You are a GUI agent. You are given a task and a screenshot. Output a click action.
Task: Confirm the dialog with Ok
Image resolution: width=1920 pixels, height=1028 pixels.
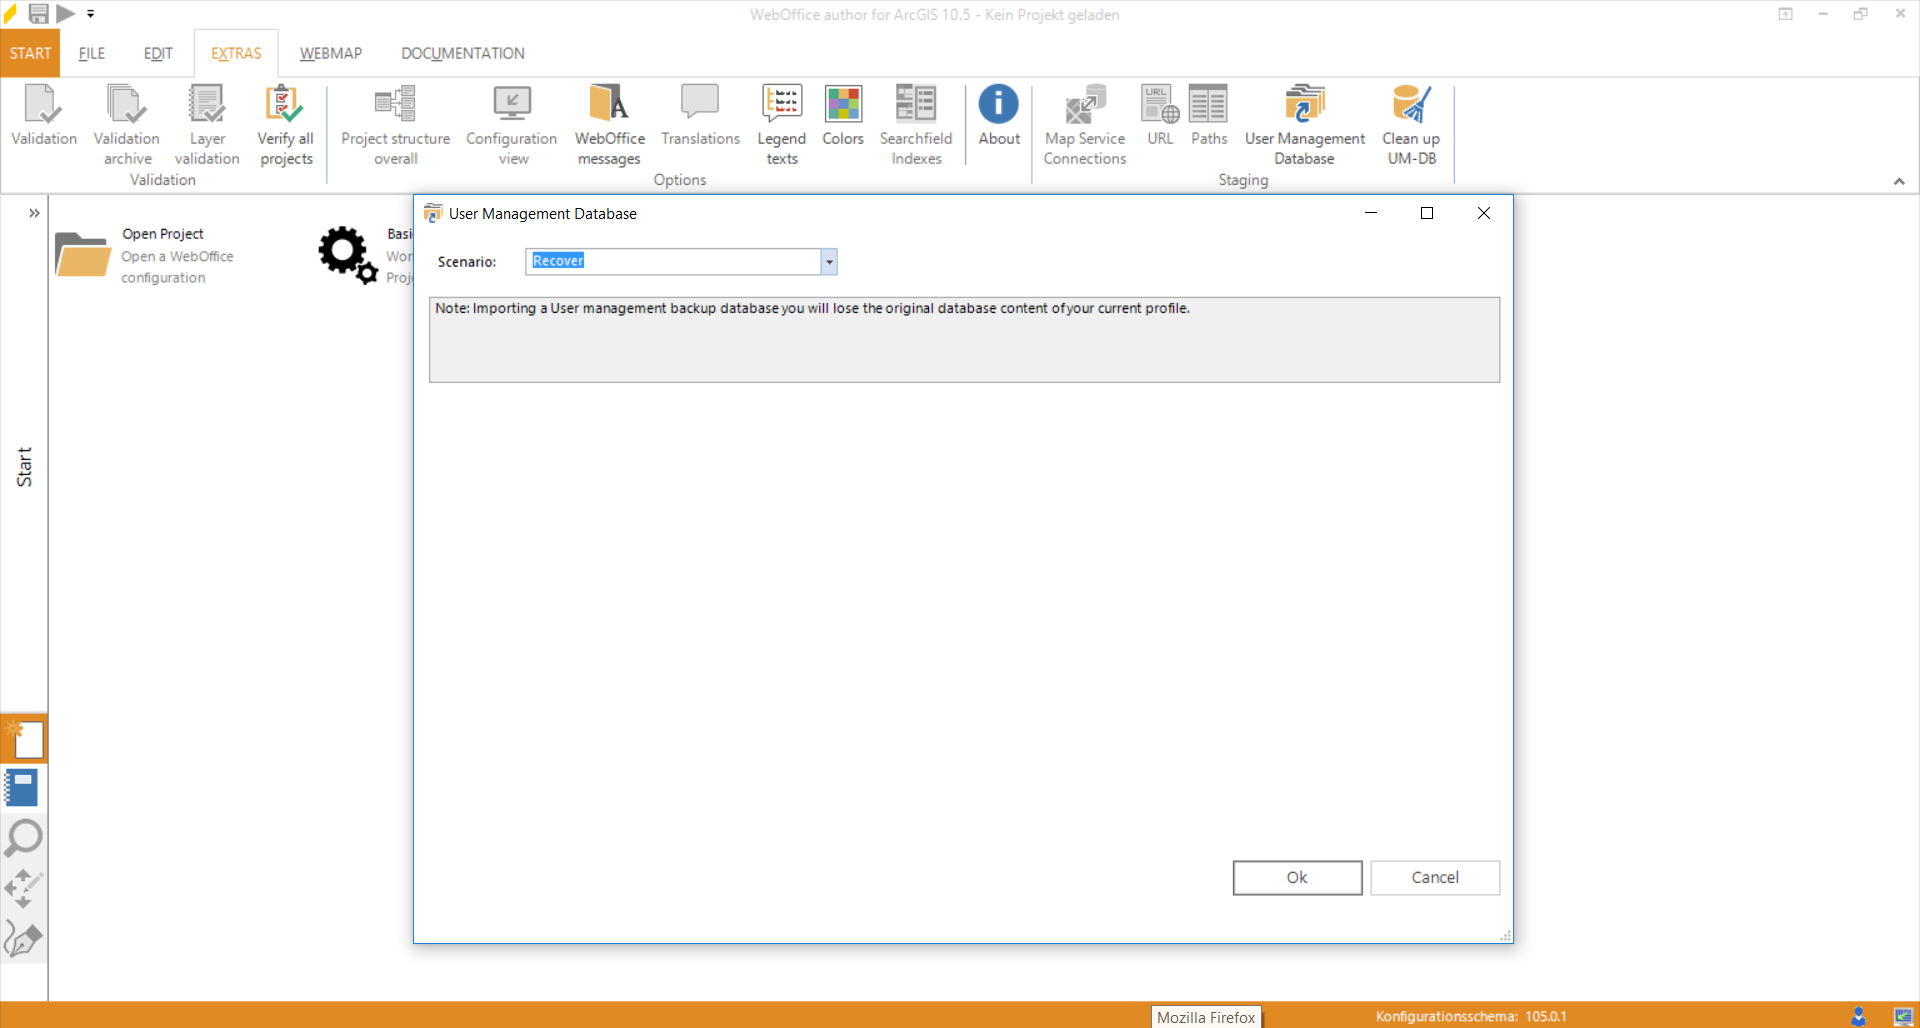[1296, 877]
